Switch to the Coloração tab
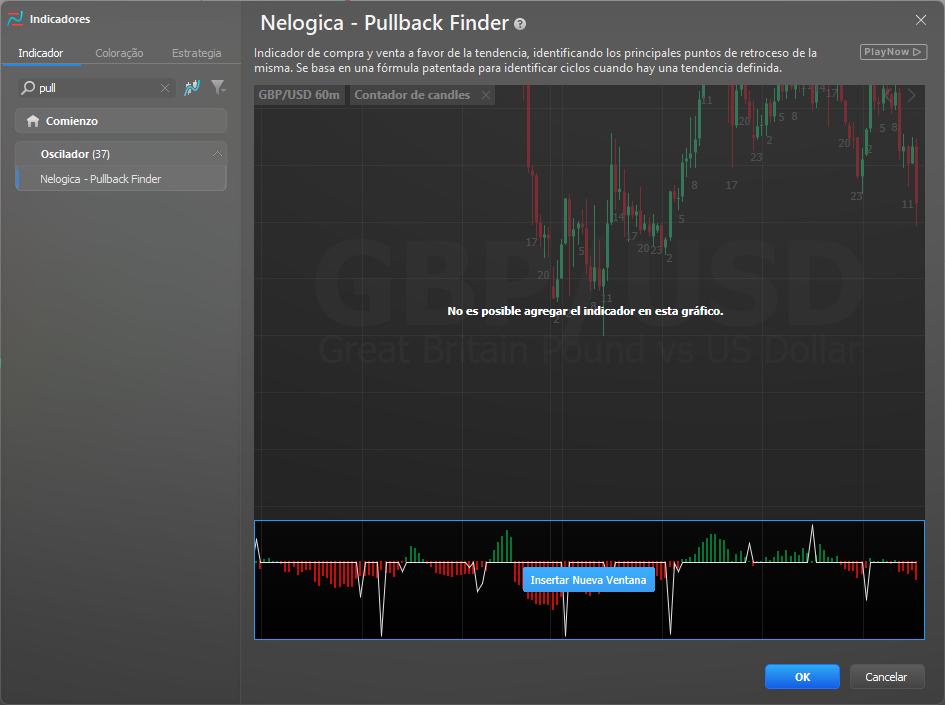Image resolution: width=945 pixels, height=705 pixels. (x=119, y=53)
